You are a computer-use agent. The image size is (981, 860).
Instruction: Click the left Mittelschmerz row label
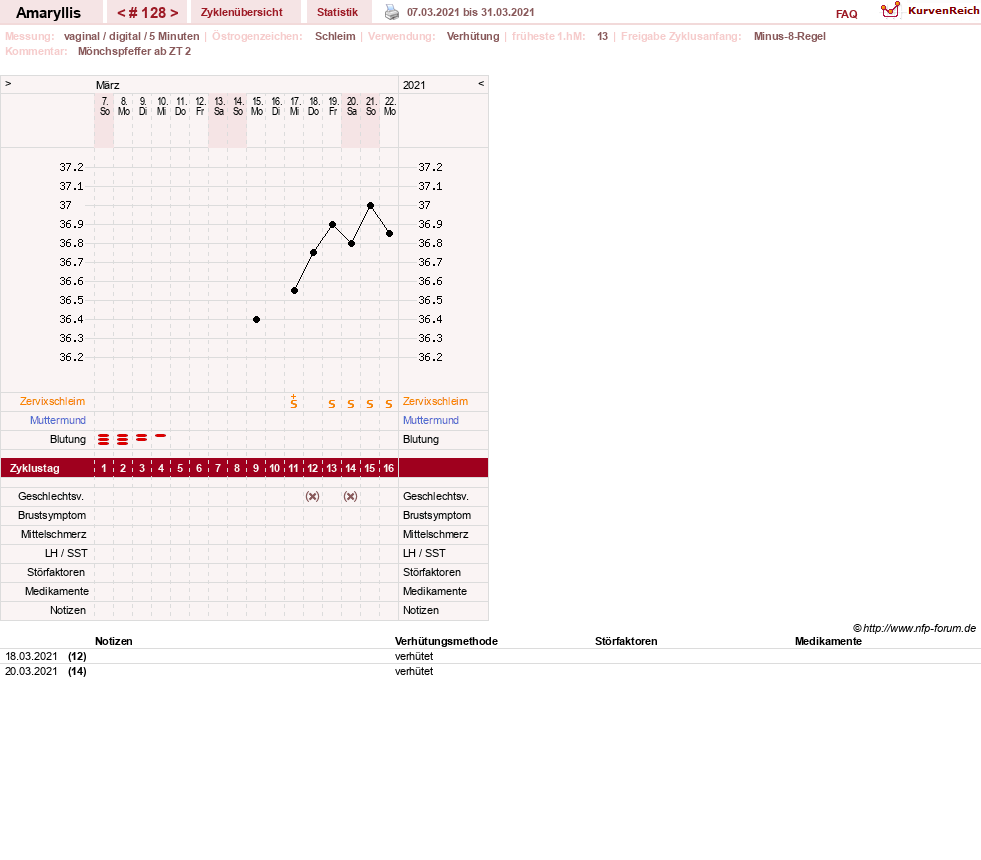53,535
